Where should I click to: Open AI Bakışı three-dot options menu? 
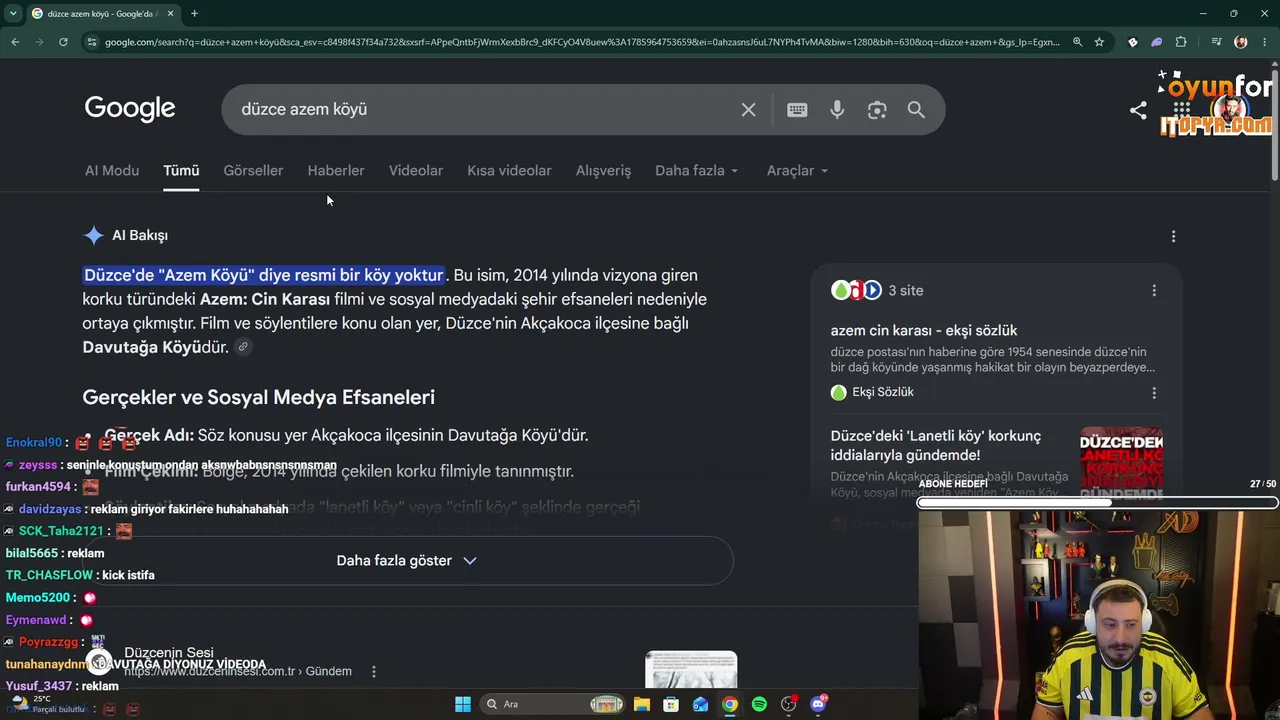[x=1173, y=236]
